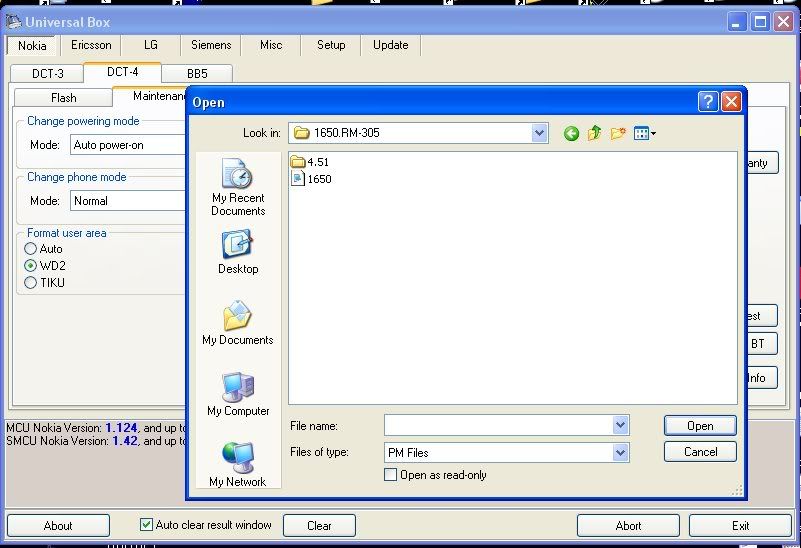The height and width of the screenshot is (548, 801).
Task: Expand the File name dropdown arrow
Action: tap(620, 425)
